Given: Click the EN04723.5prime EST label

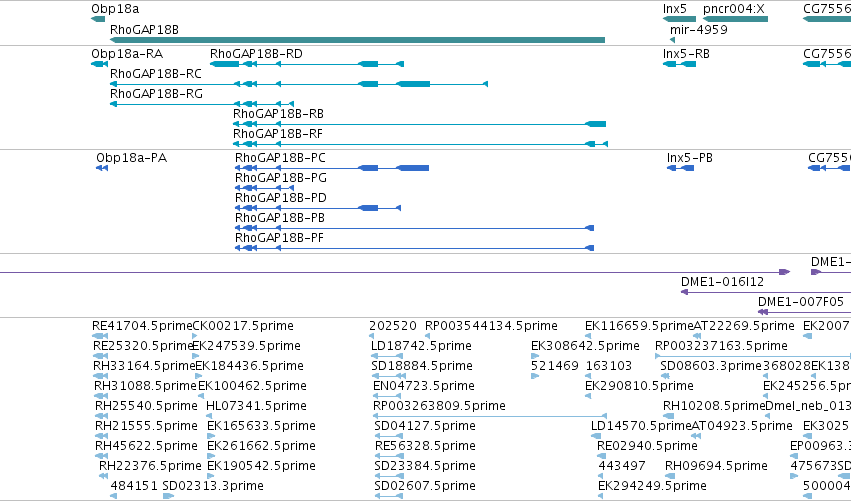Looking at the screenshot, I should (424, 386).
